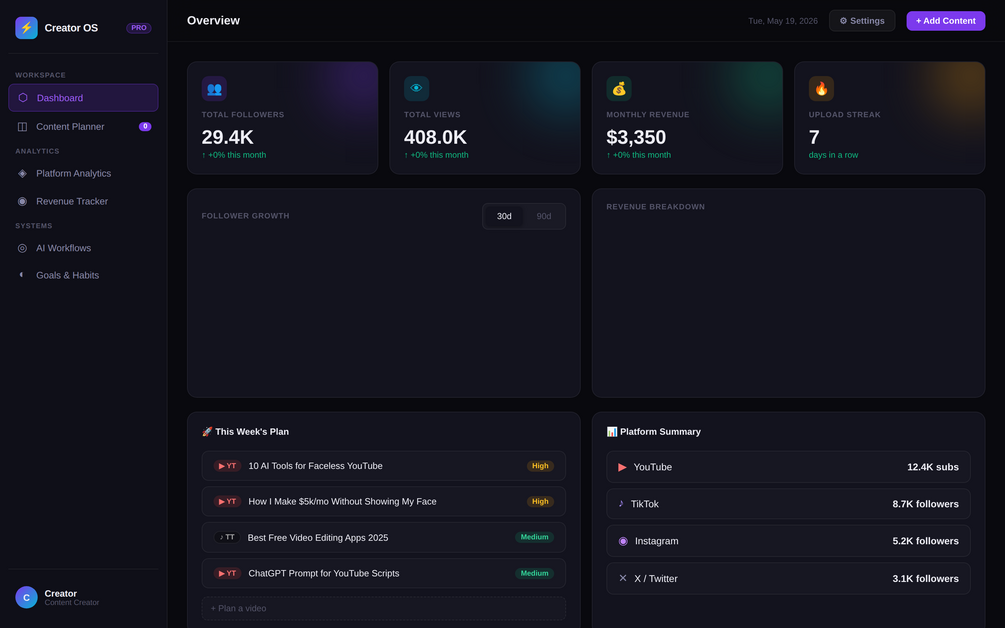Open the 10 AI Tools for Faceless YouTube item

[383, 466]
